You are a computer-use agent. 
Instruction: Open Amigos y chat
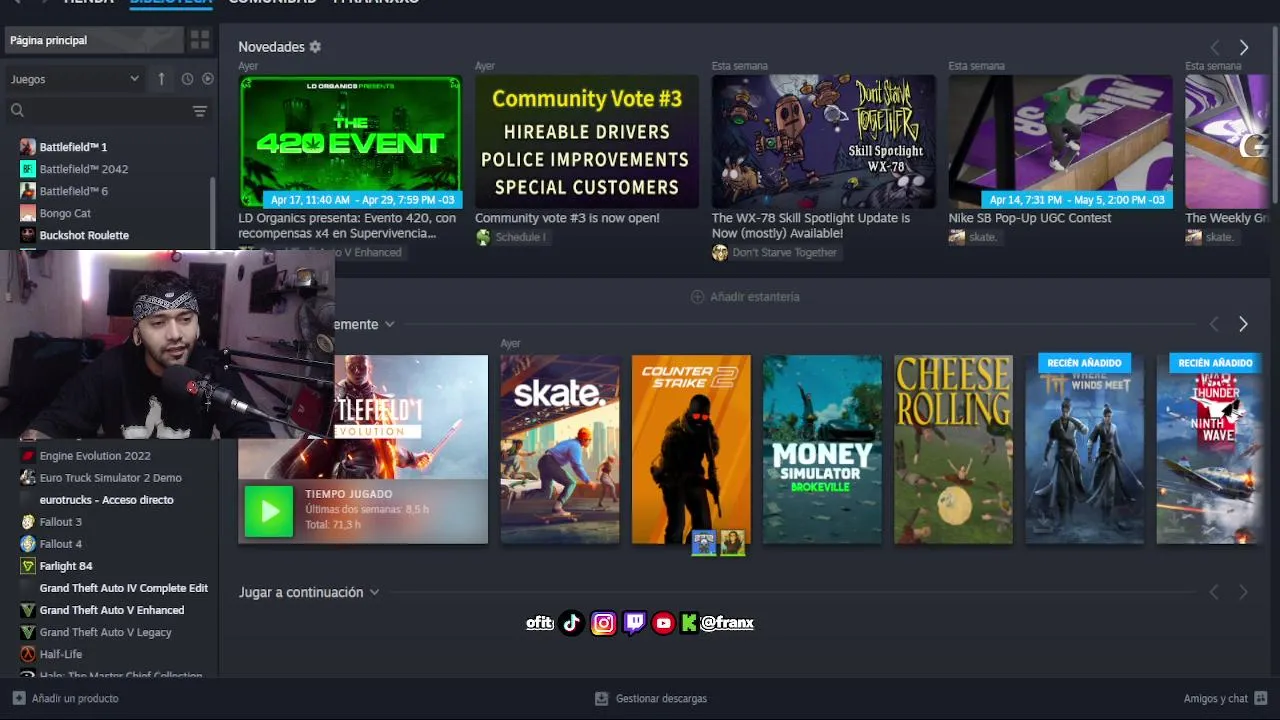(1226, 699)
